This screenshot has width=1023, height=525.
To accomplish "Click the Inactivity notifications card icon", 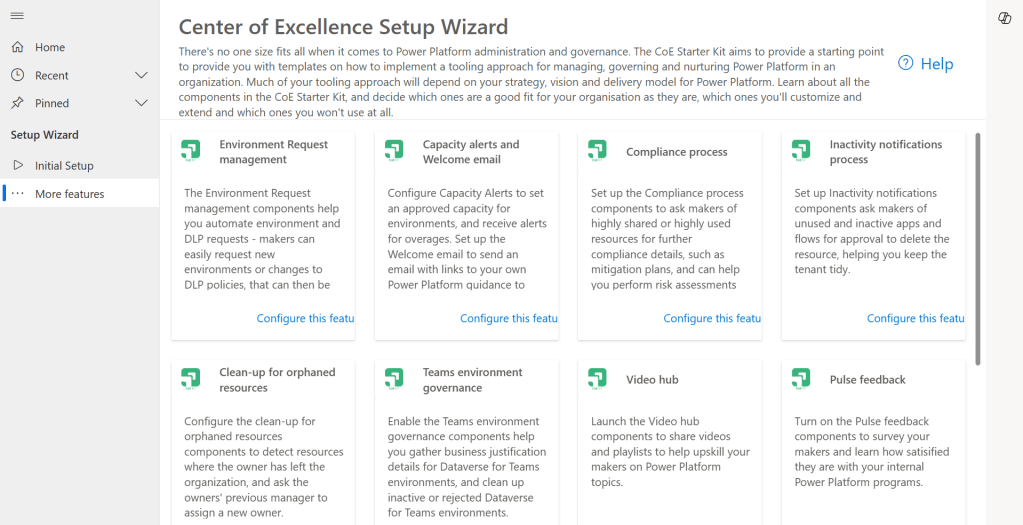I will (801, 151).
